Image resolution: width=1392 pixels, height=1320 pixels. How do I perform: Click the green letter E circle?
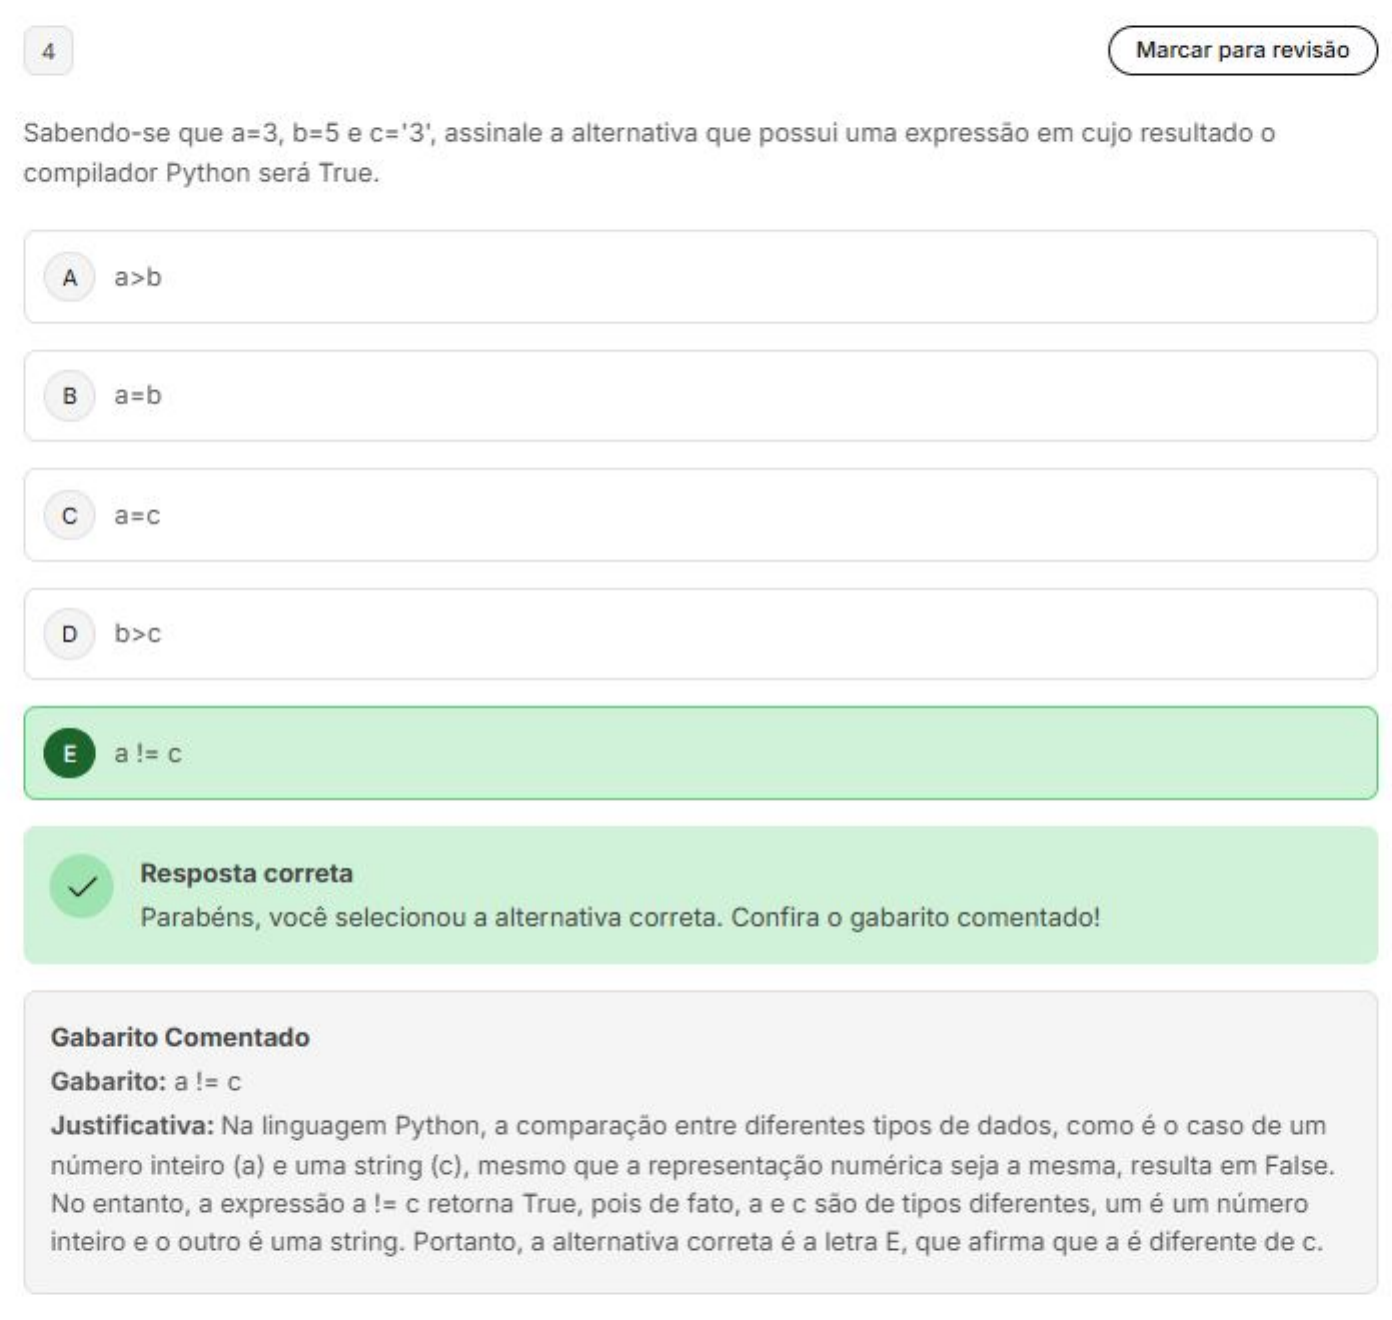click(69, 753)
